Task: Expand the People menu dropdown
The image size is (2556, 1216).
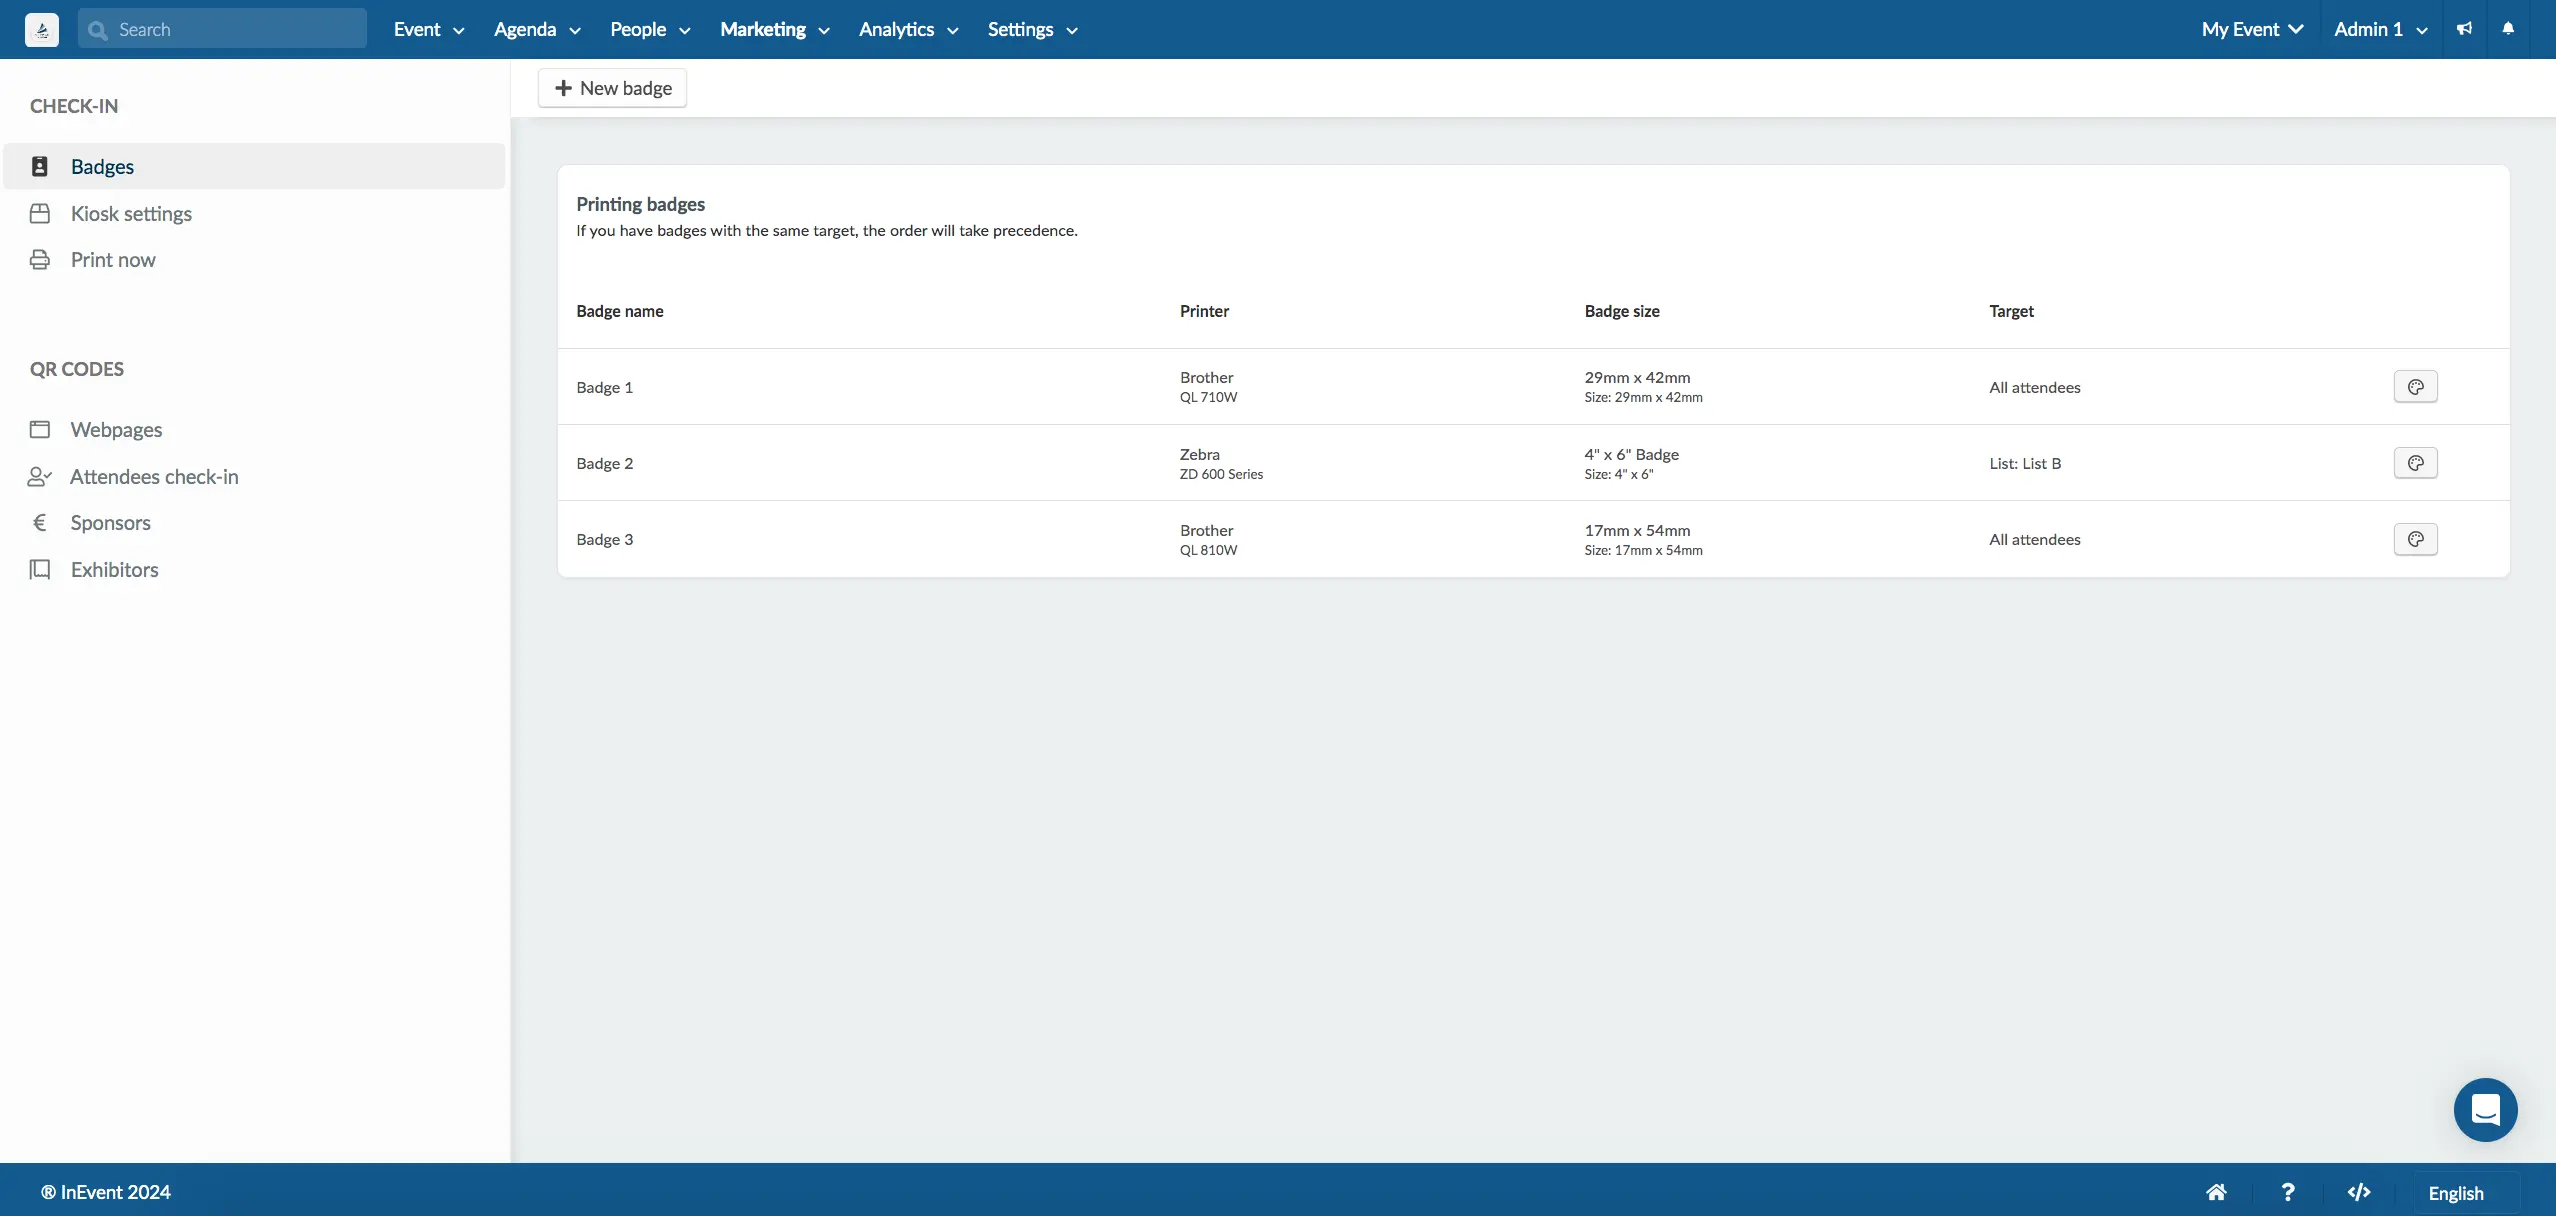Action: coord(649,29)
